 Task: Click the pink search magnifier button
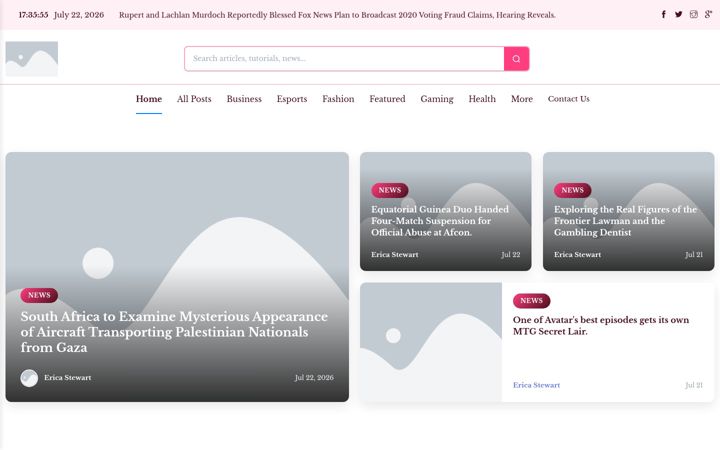517,59
